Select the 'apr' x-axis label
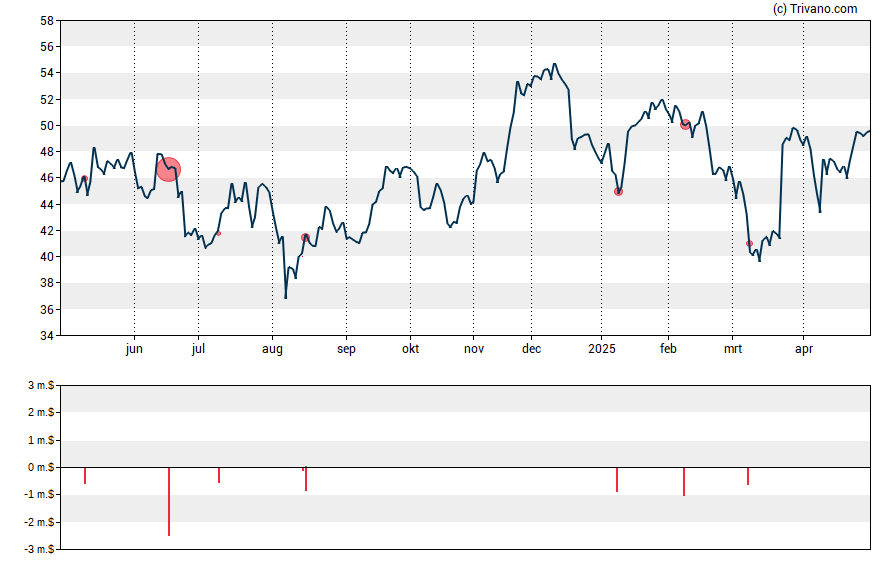This screenshot has height=565, width=888. [804, 349]
